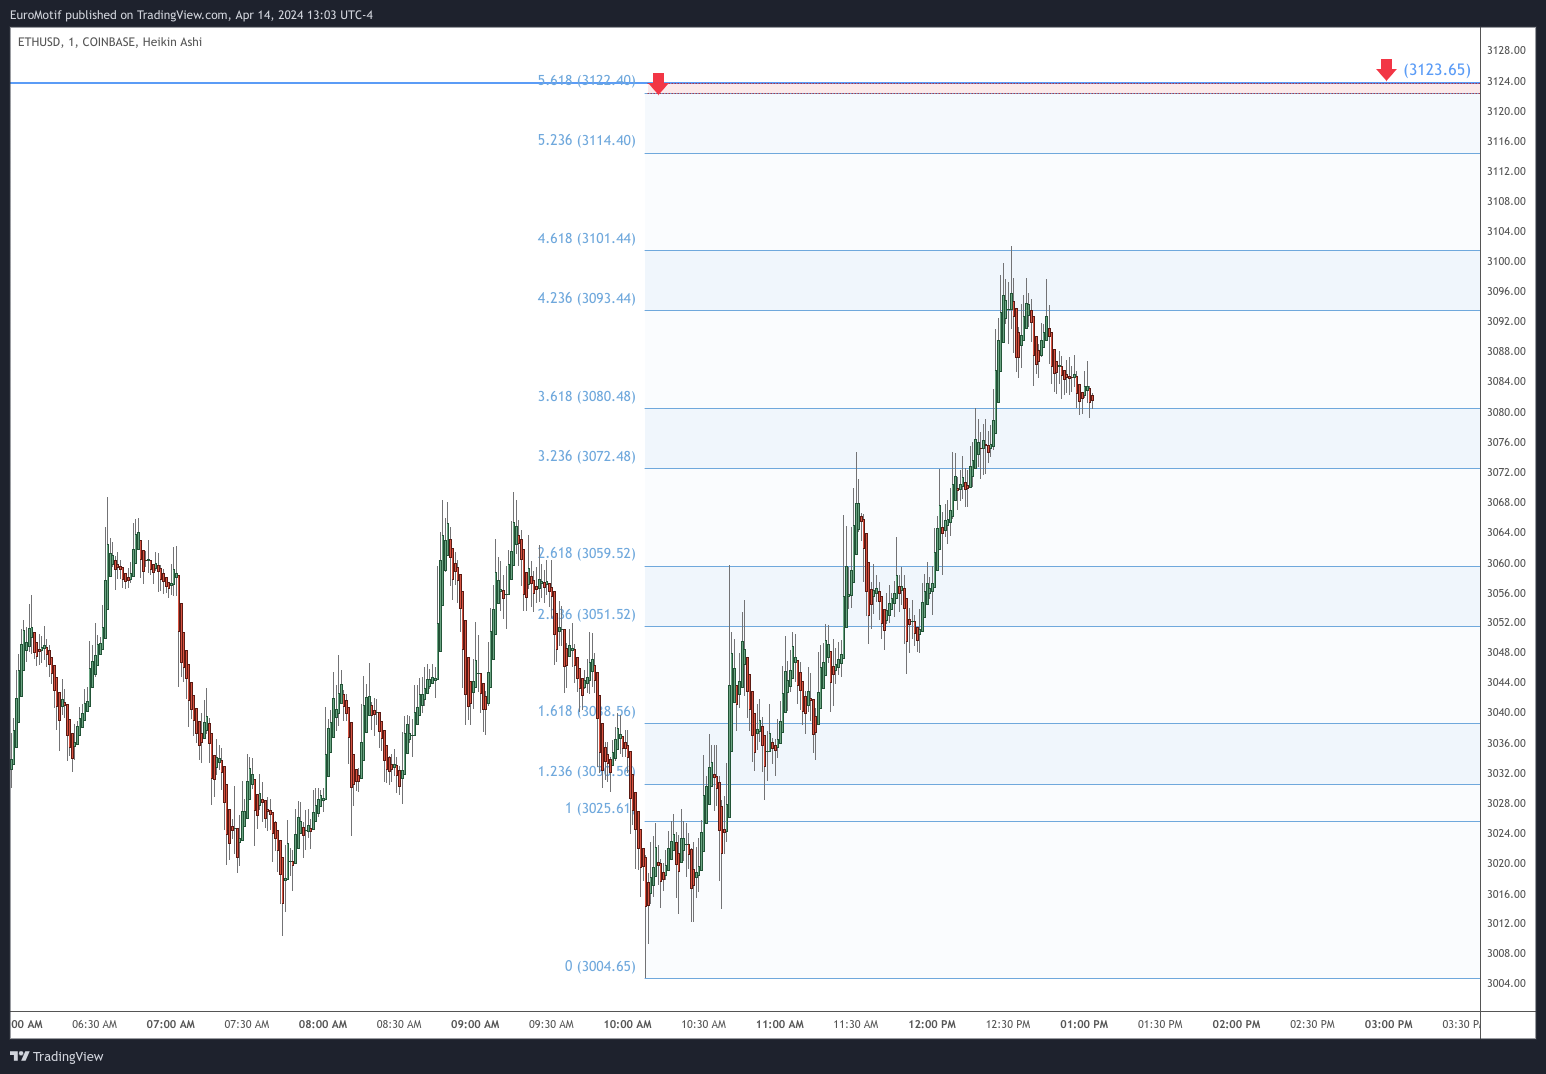Click the 4.618 (3101.44) Fibonacci label
The width and height of the screenshot is (1546, 1074).
(586, 238)
